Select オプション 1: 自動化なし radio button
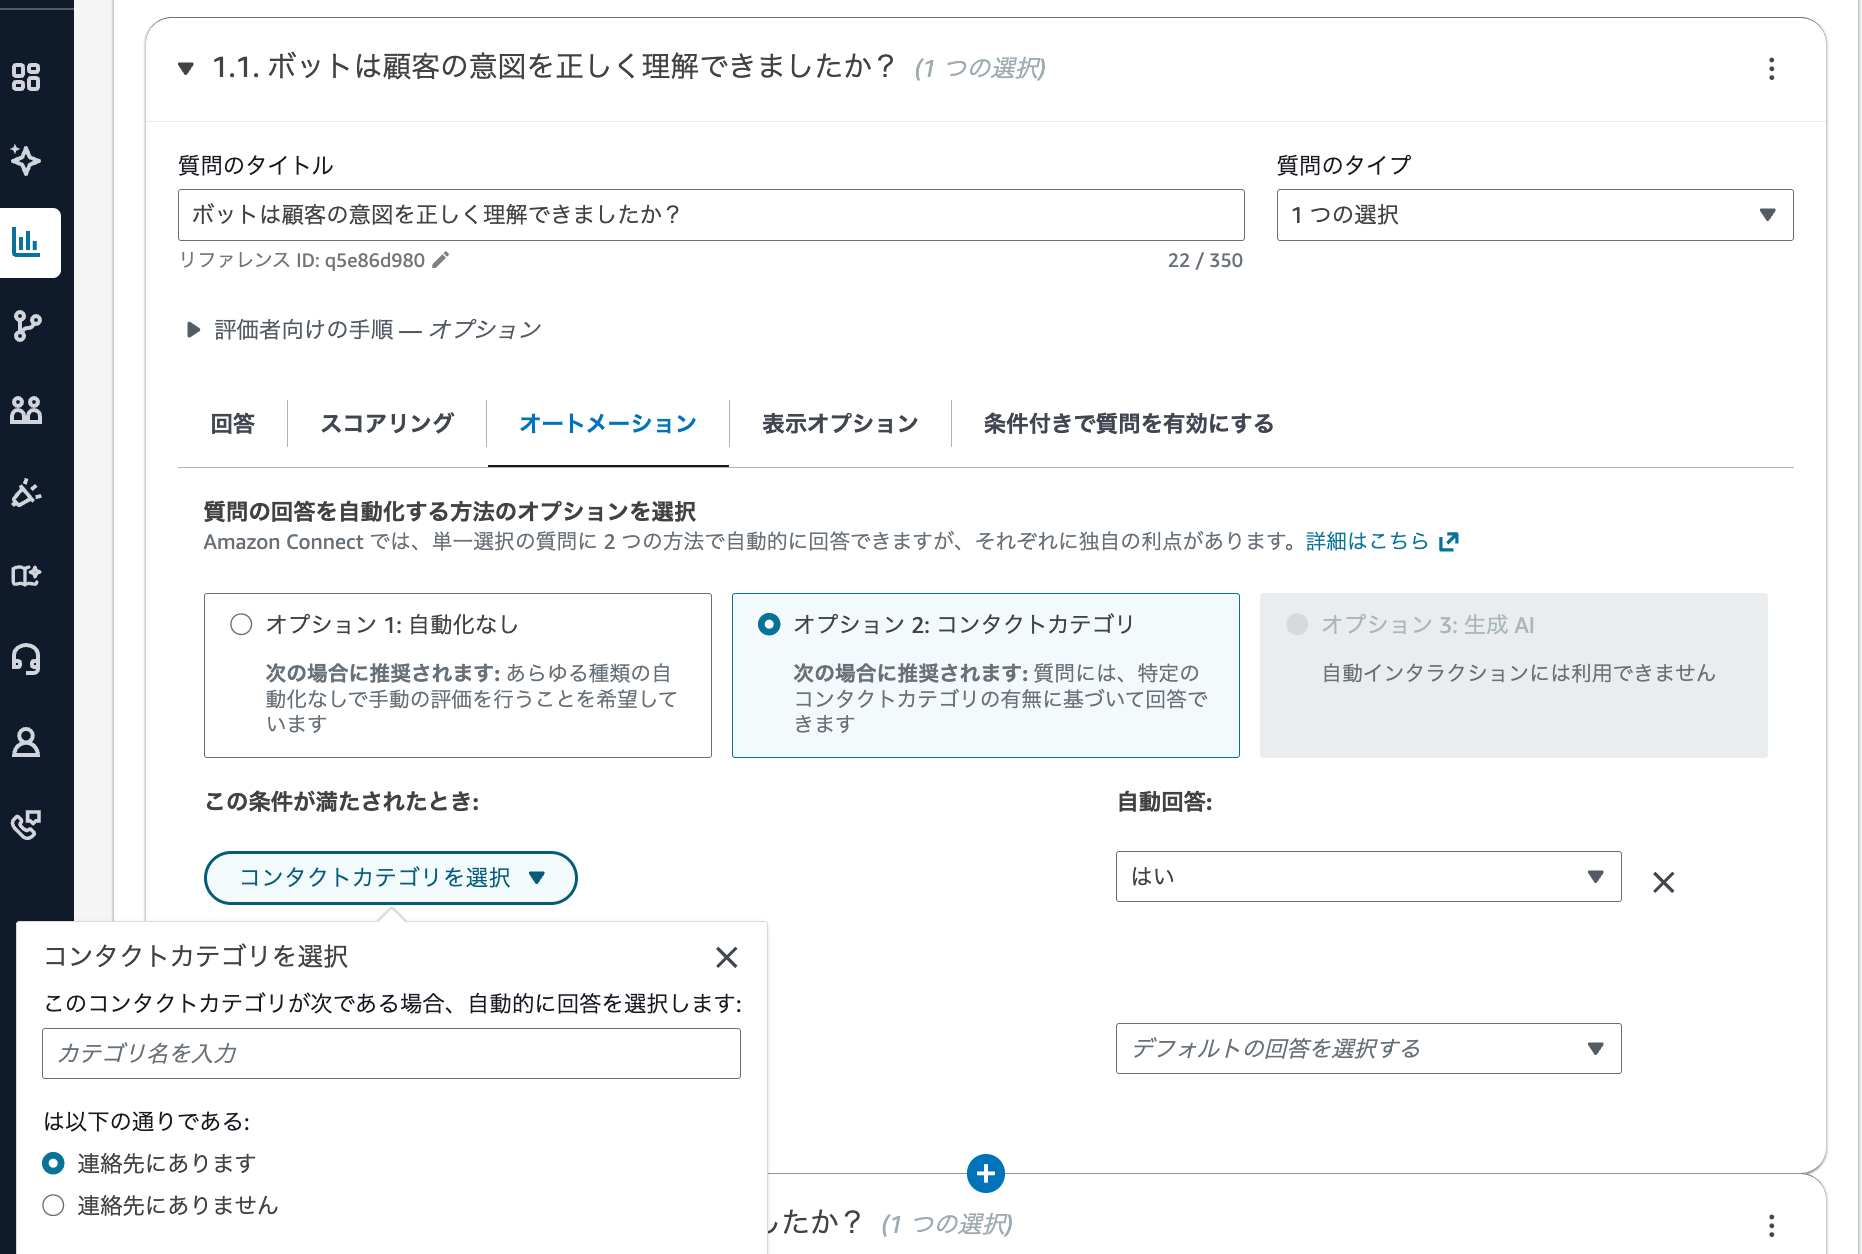 (240, 623)
